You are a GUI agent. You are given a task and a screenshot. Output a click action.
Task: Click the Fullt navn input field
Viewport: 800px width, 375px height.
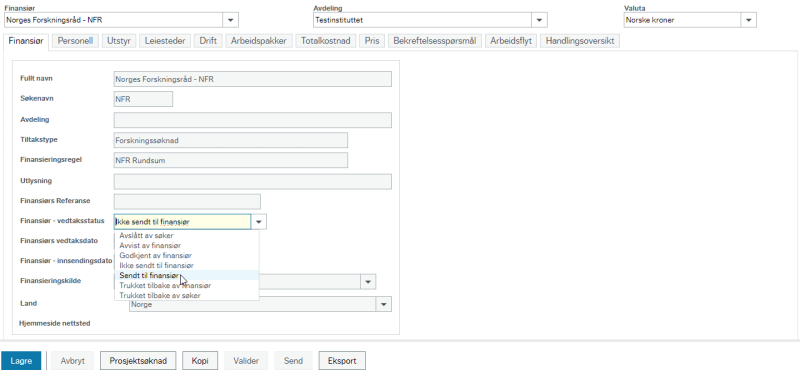pos(253,79)
